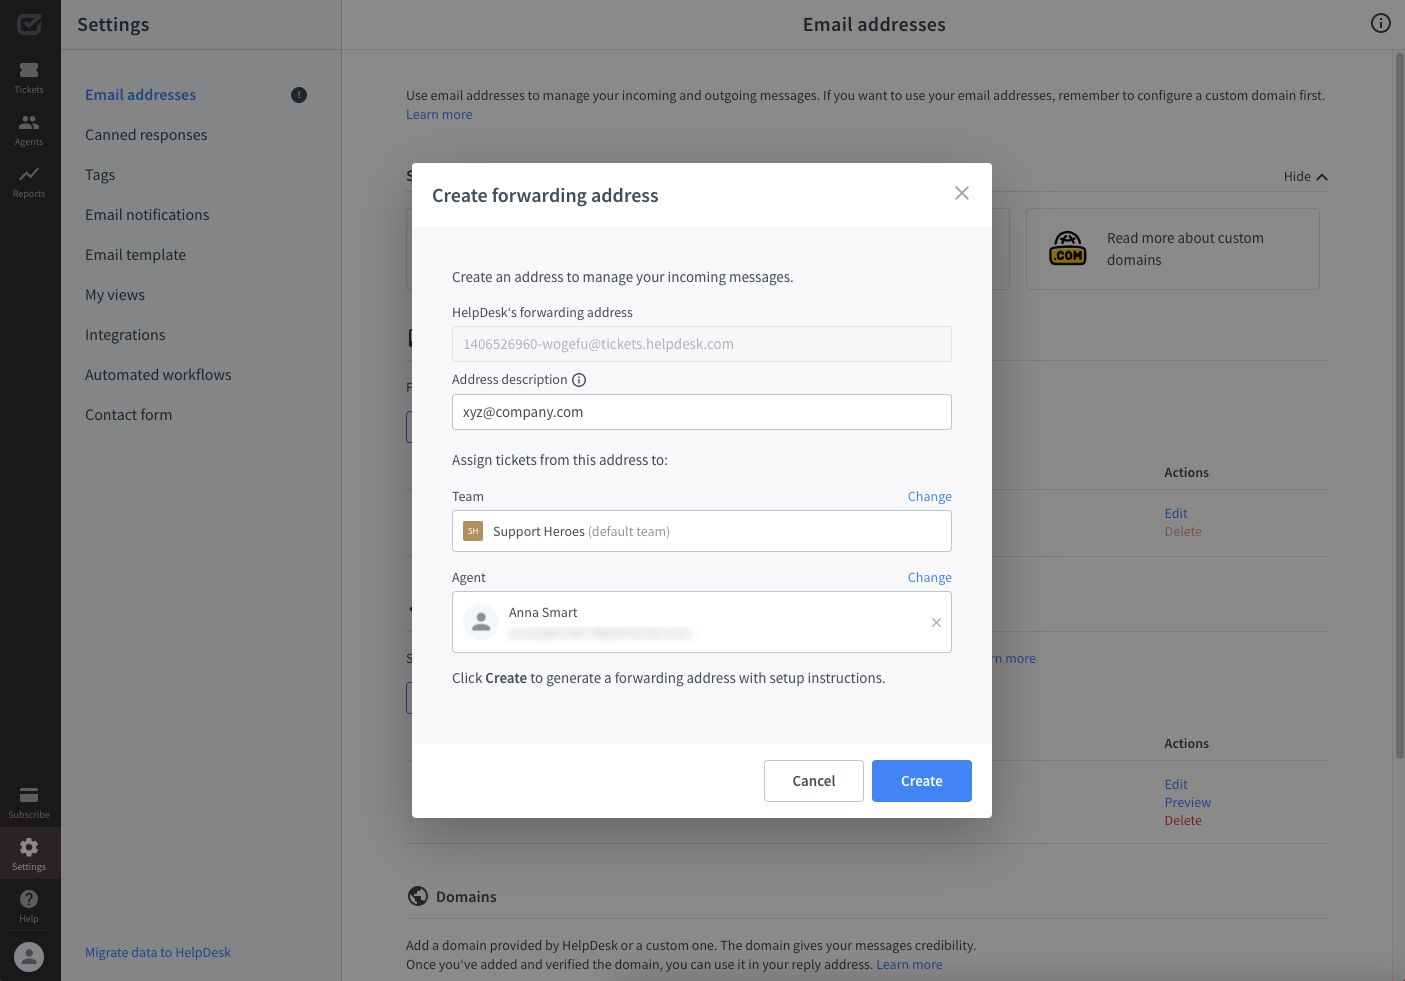The height and width of the screenshot is (981, 1405).
Task: Click Migrate data to HelpDesk link
Action: (158, 952)
